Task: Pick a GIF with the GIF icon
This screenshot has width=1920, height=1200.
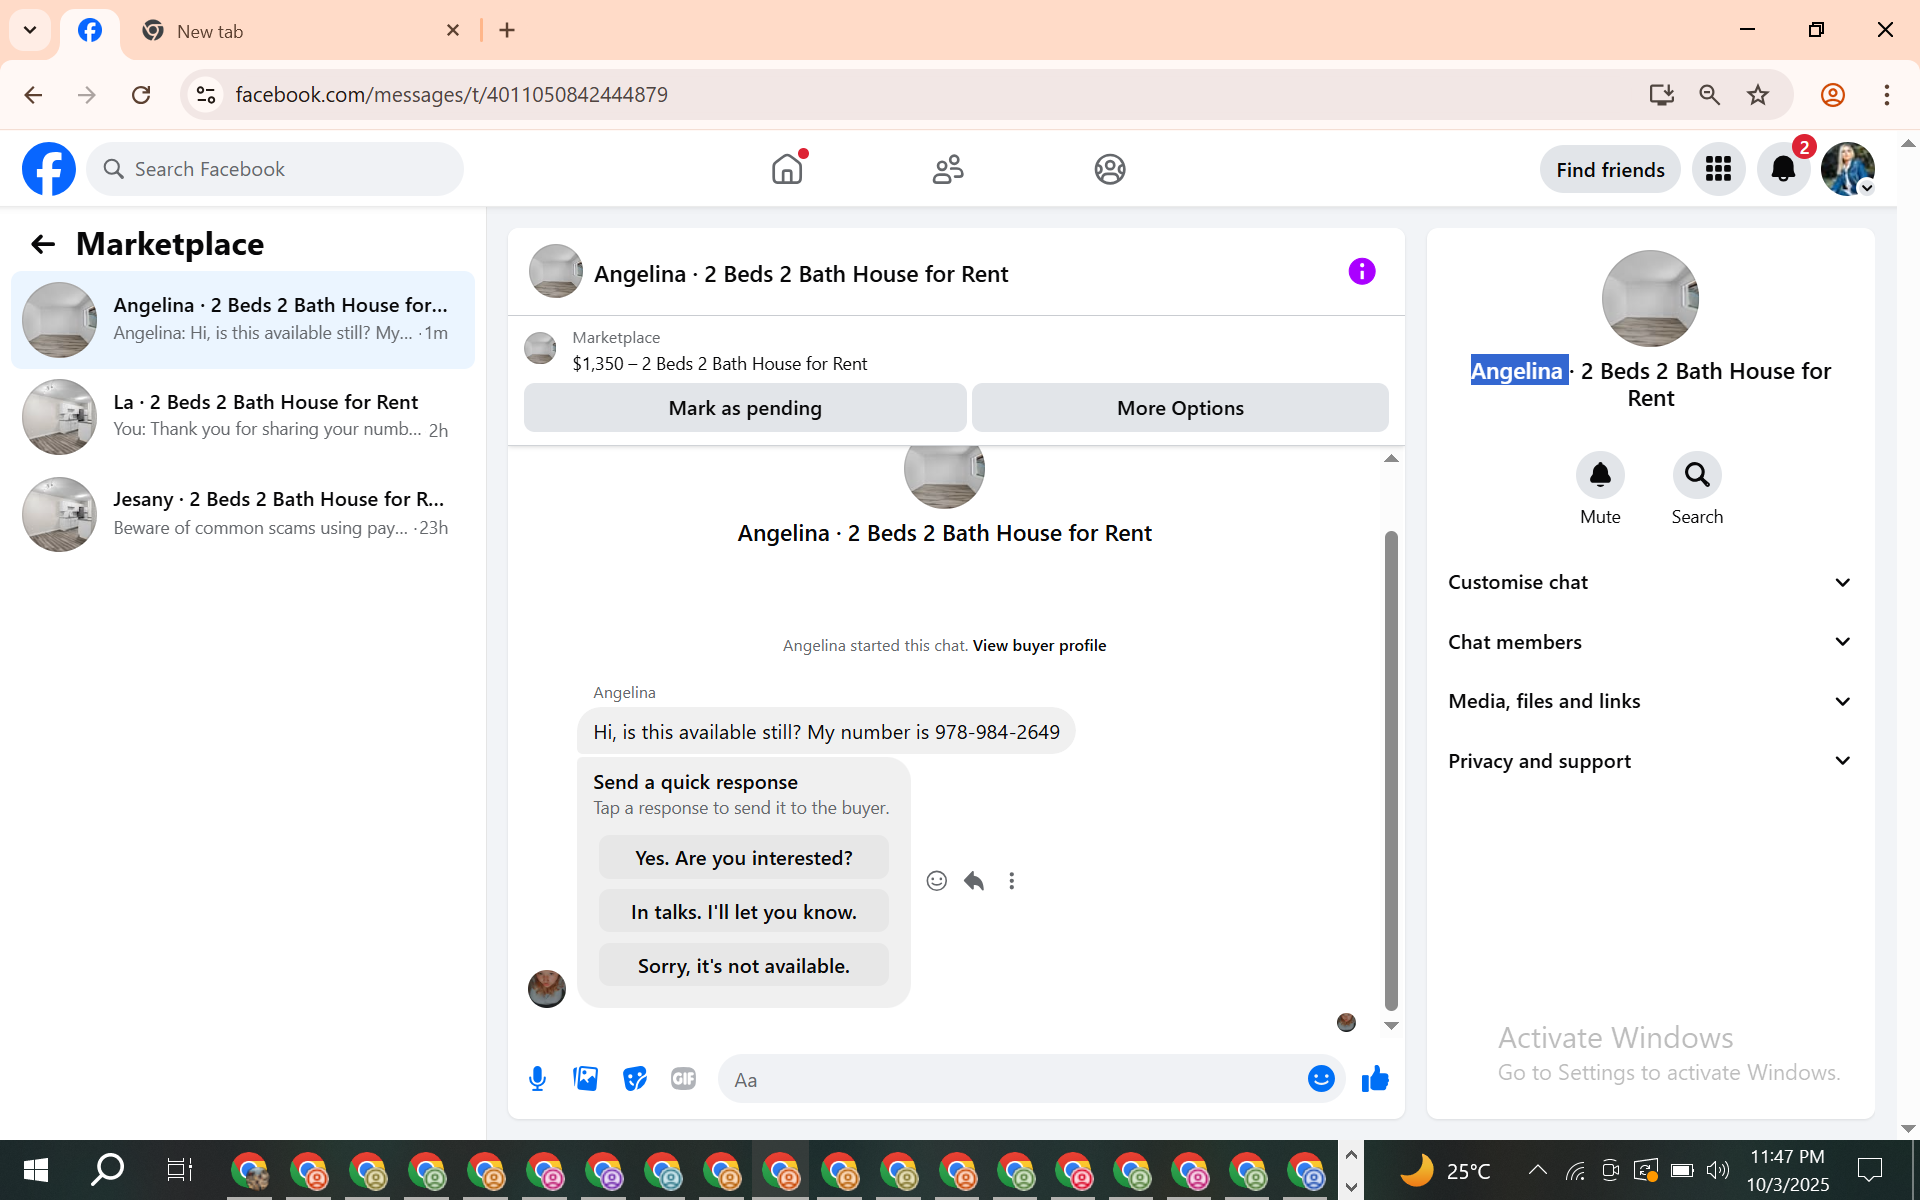Action: (x=684, y=1079)
